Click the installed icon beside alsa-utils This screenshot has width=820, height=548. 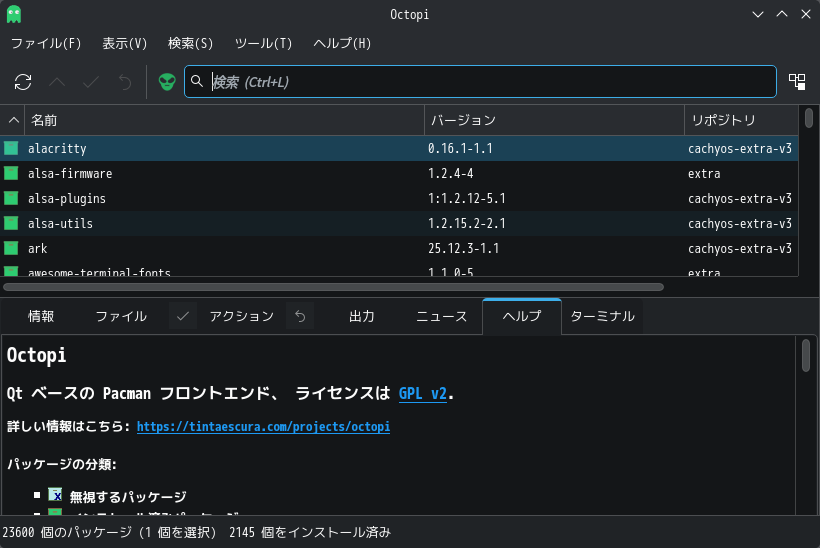pos(11,223)
